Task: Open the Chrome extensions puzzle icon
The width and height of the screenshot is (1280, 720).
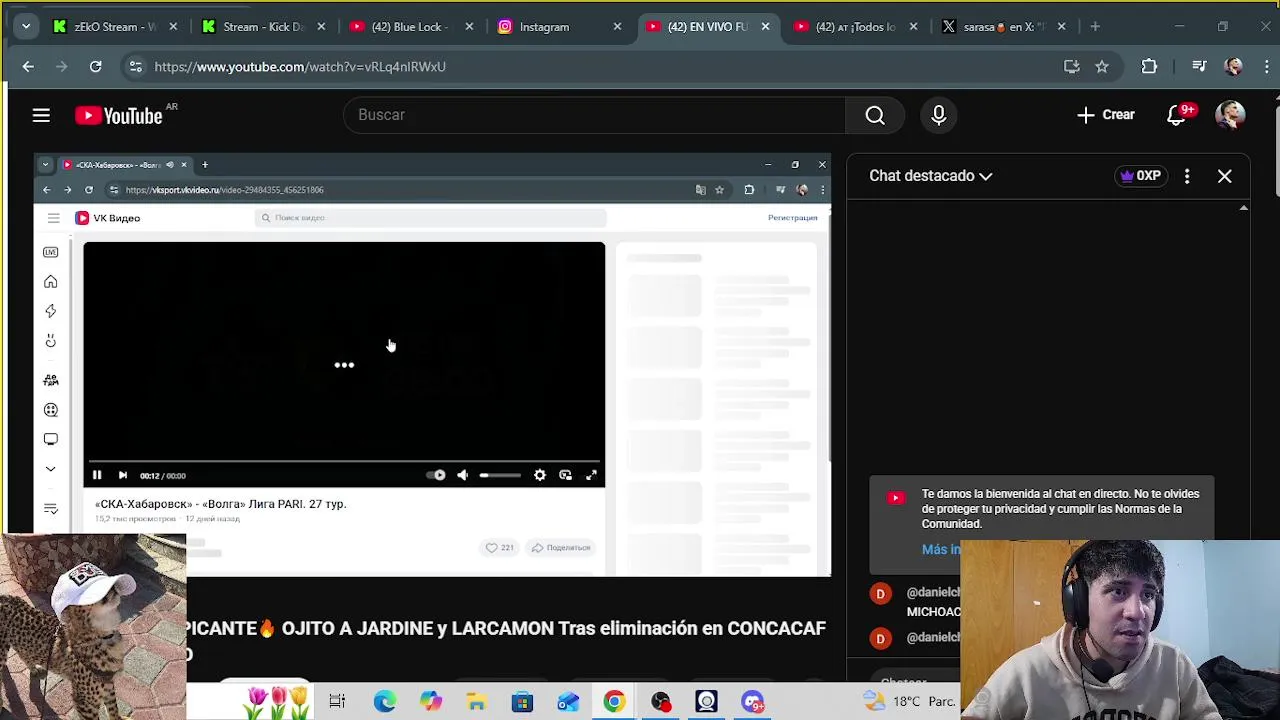Action: [1149, 67]
